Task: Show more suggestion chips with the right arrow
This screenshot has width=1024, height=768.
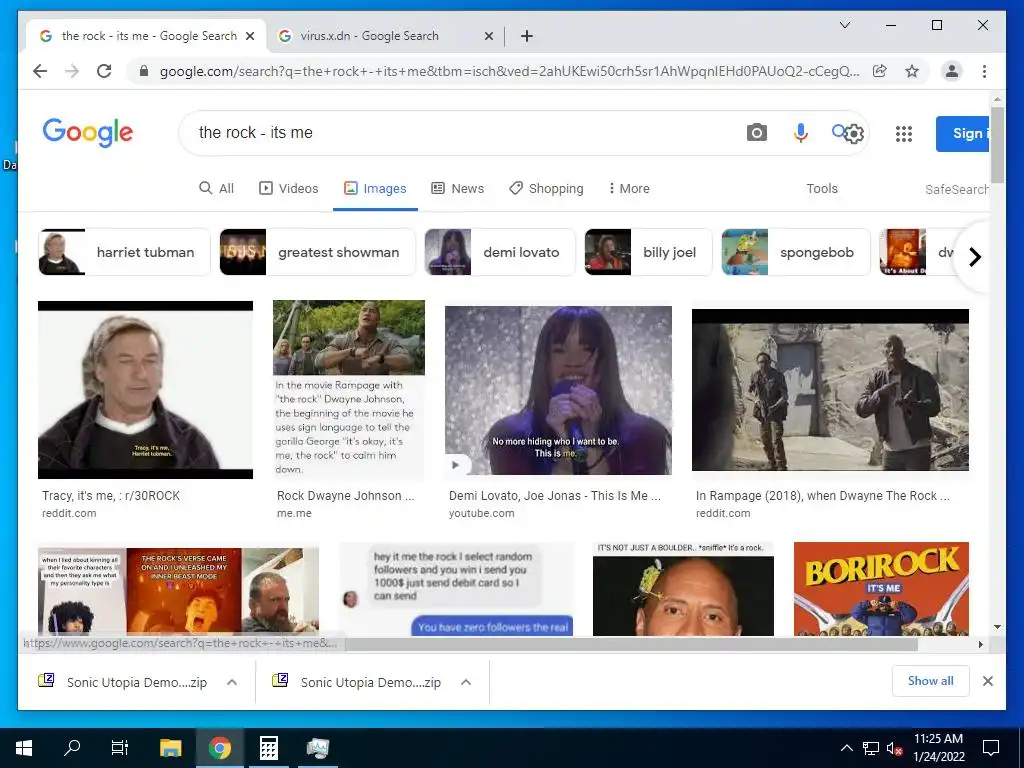Action: 974,257
